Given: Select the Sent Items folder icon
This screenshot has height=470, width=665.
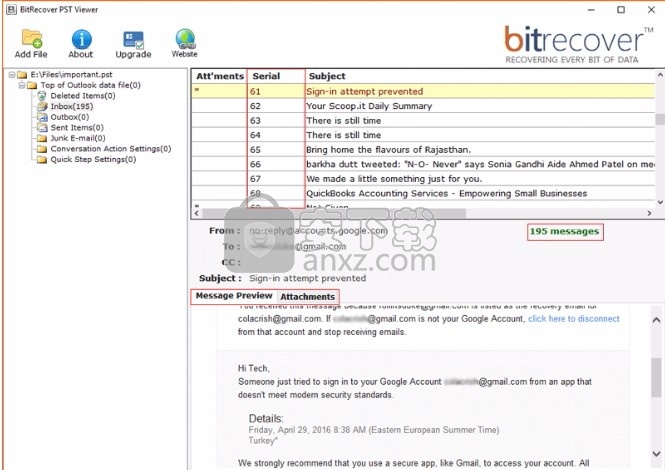Looking at the screenshot, I should (x=42, y=128).
